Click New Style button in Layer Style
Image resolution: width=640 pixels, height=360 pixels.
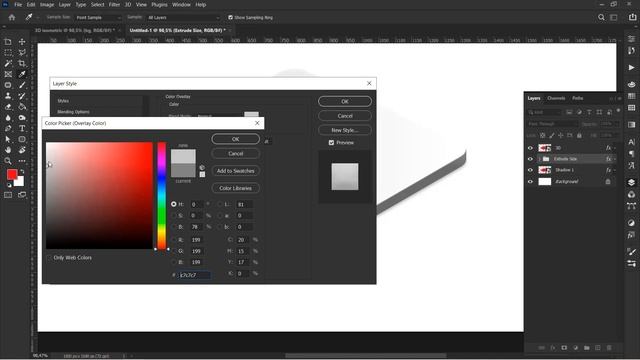pyautogui.click(x=345, y=130)
